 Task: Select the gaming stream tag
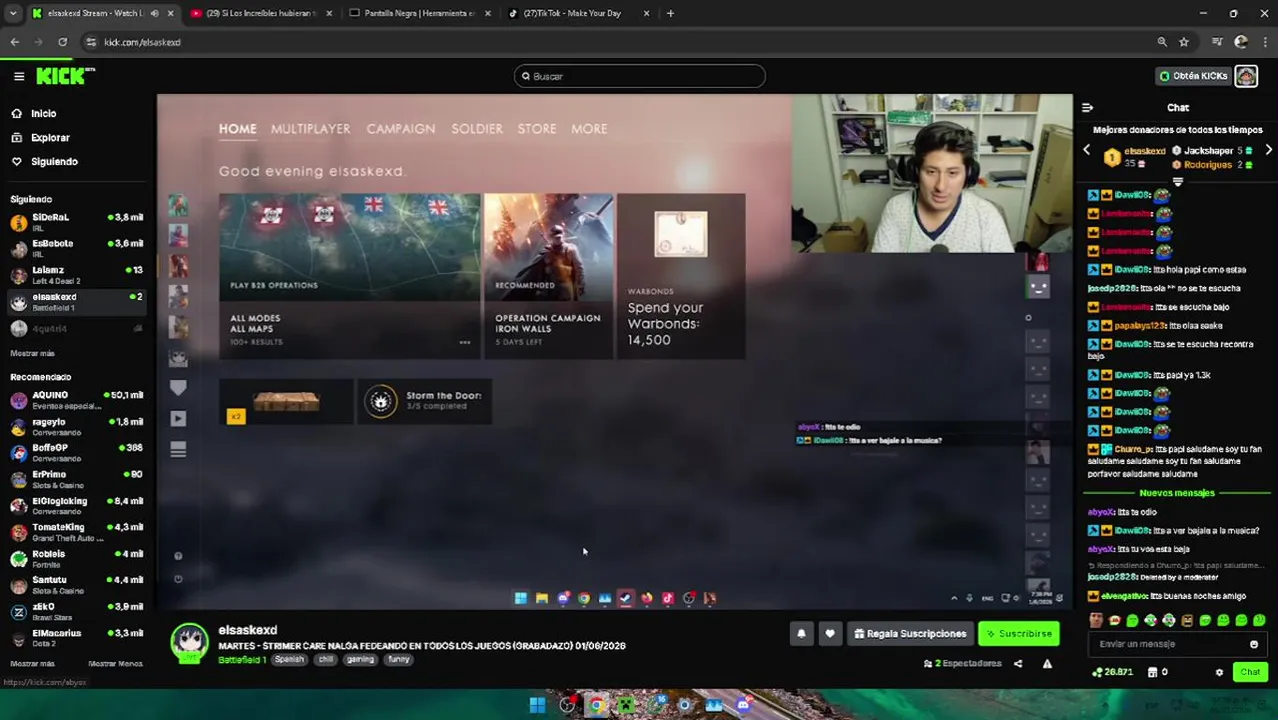360,660
